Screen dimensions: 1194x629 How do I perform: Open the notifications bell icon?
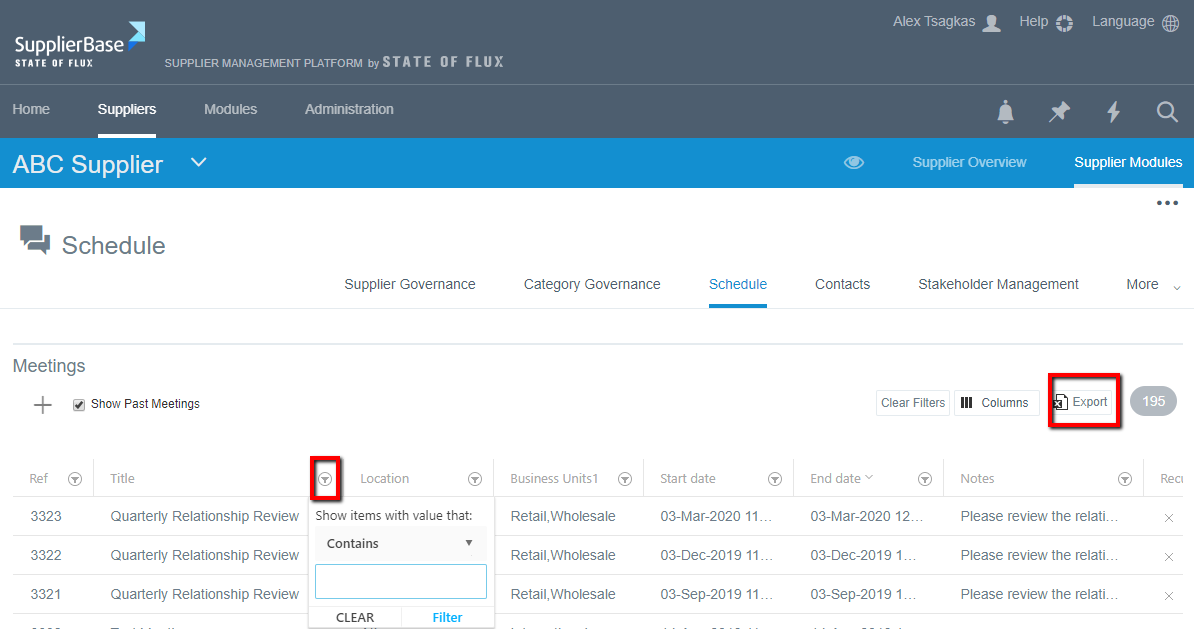[x=1006, y=112]
